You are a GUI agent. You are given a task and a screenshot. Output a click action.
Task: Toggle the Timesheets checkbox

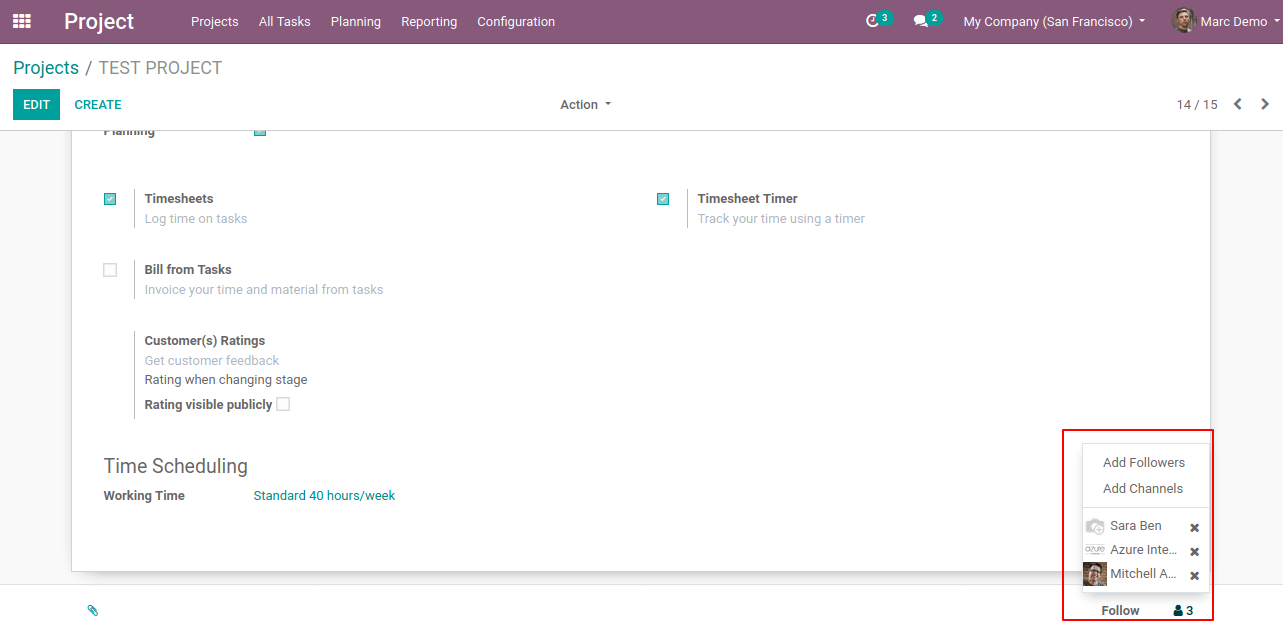(110, 199)
